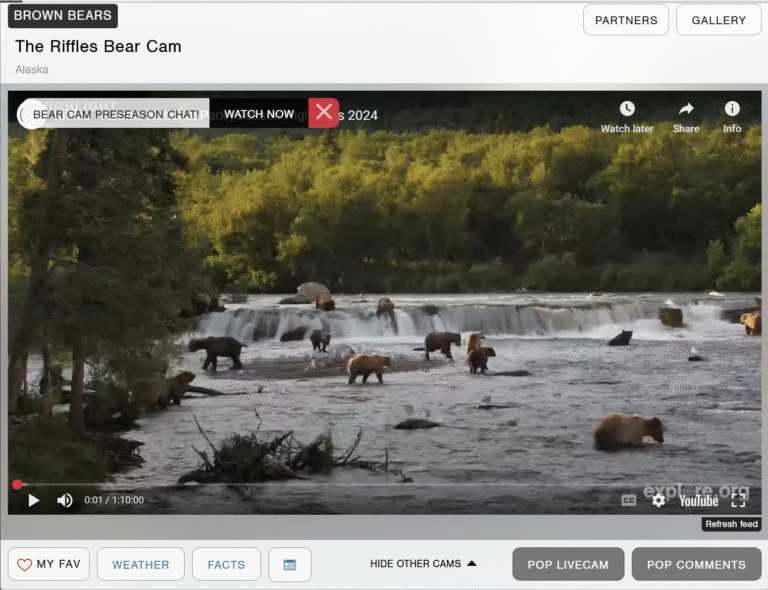Screen dimensions: 768x590
Task: Click WATCH NOW in banner
Action: 259,114
